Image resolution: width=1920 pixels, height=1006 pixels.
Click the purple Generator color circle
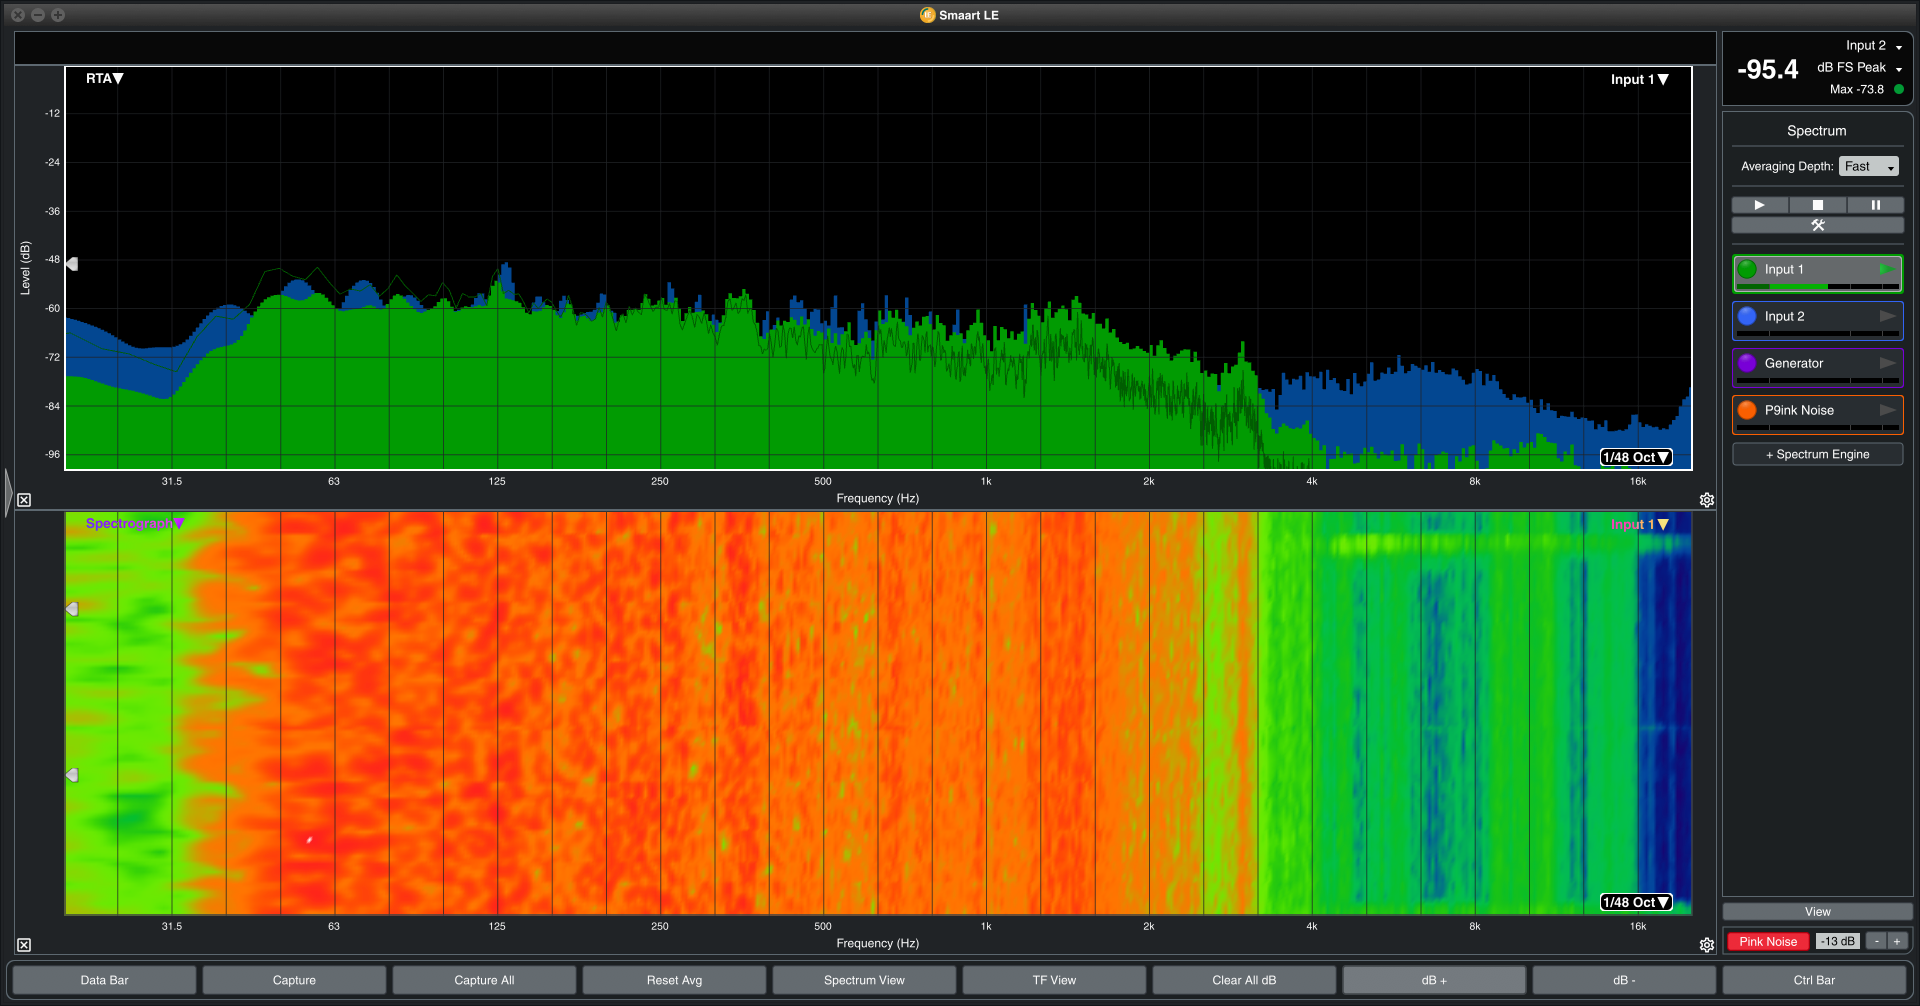coord(1747,363)
